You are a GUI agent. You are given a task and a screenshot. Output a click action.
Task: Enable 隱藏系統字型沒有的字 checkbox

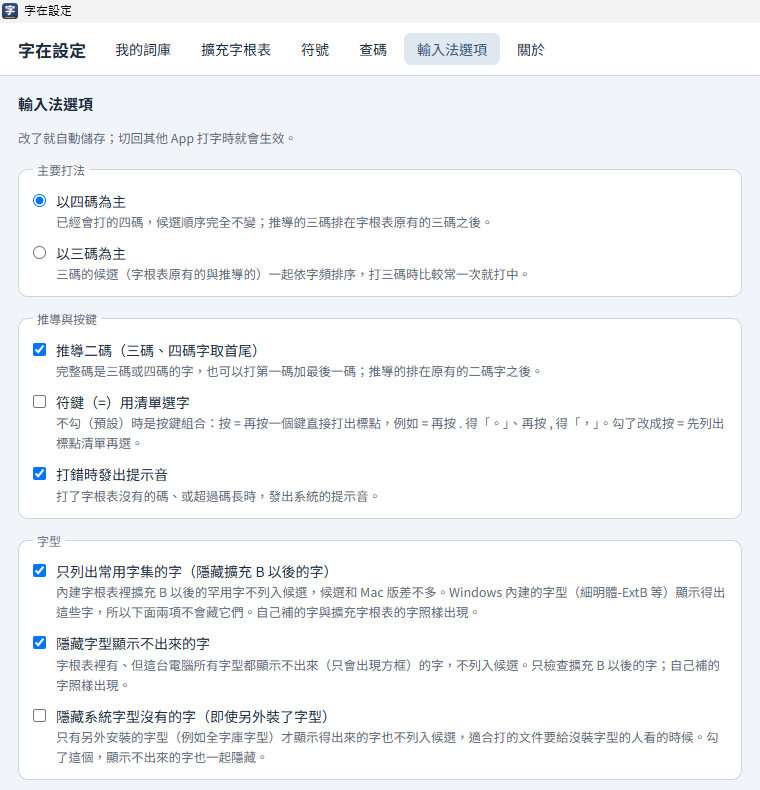(39, 715)
